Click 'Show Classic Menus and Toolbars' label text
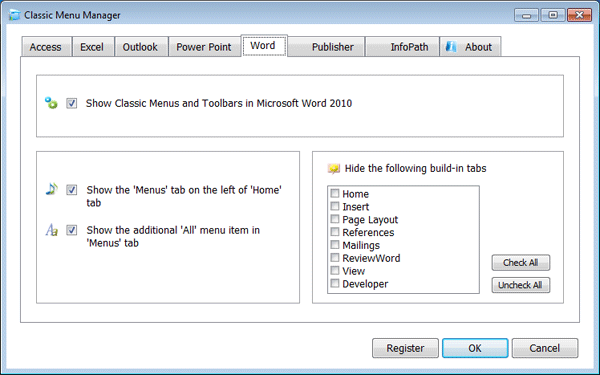600x375 pixels. [x=219, y=103]
